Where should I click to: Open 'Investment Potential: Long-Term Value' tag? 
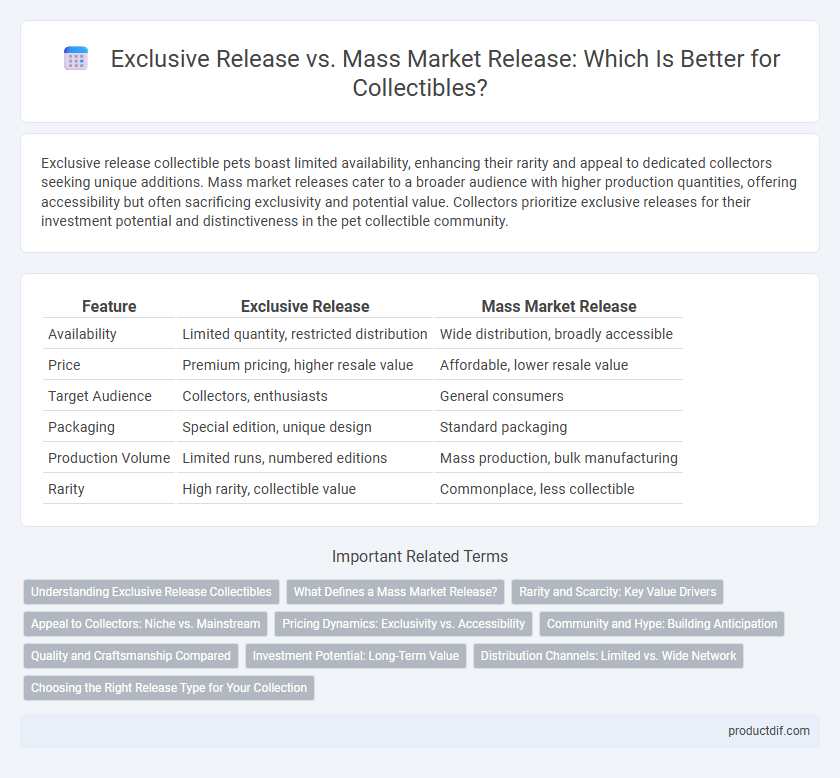(x=356, y=656)
